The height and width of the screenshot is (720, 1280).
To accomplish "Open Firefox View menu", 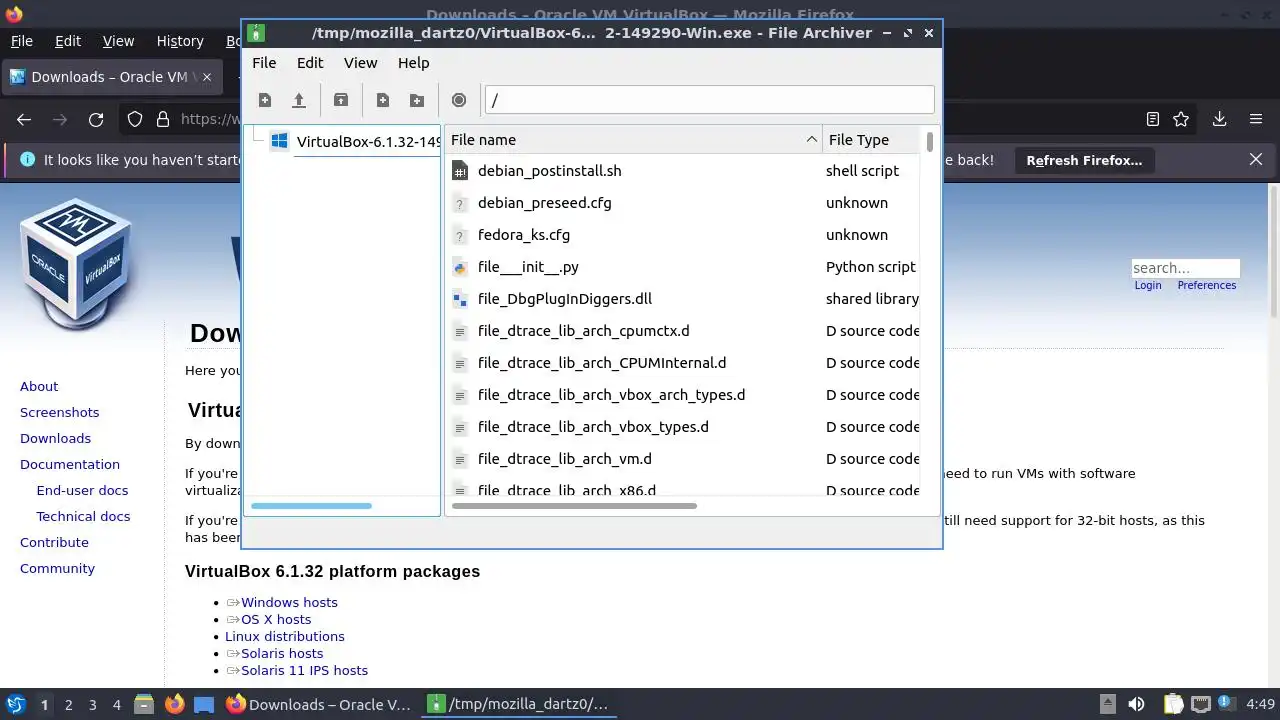I will pyautogui.click(x=118, y=41).
